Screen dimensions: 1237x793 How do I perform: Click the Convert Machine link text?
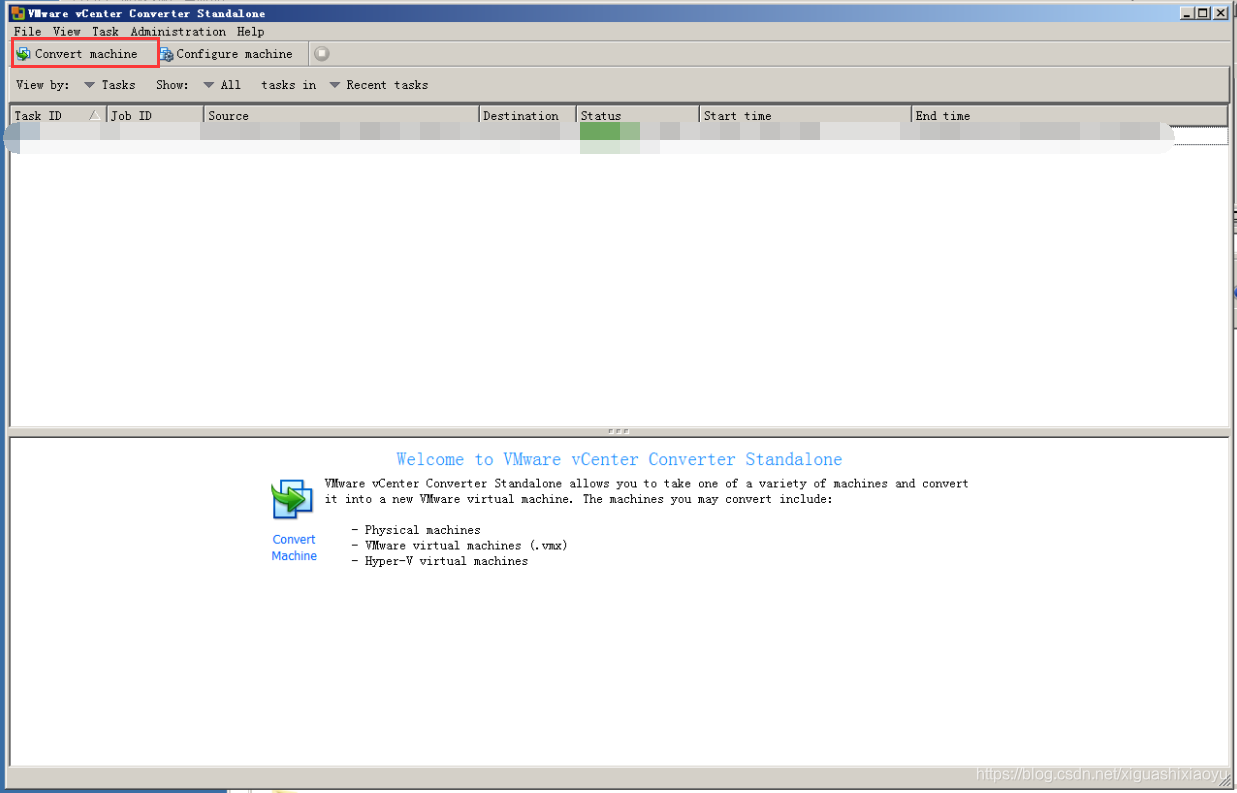pyautogui.click(x=294, y=548)
